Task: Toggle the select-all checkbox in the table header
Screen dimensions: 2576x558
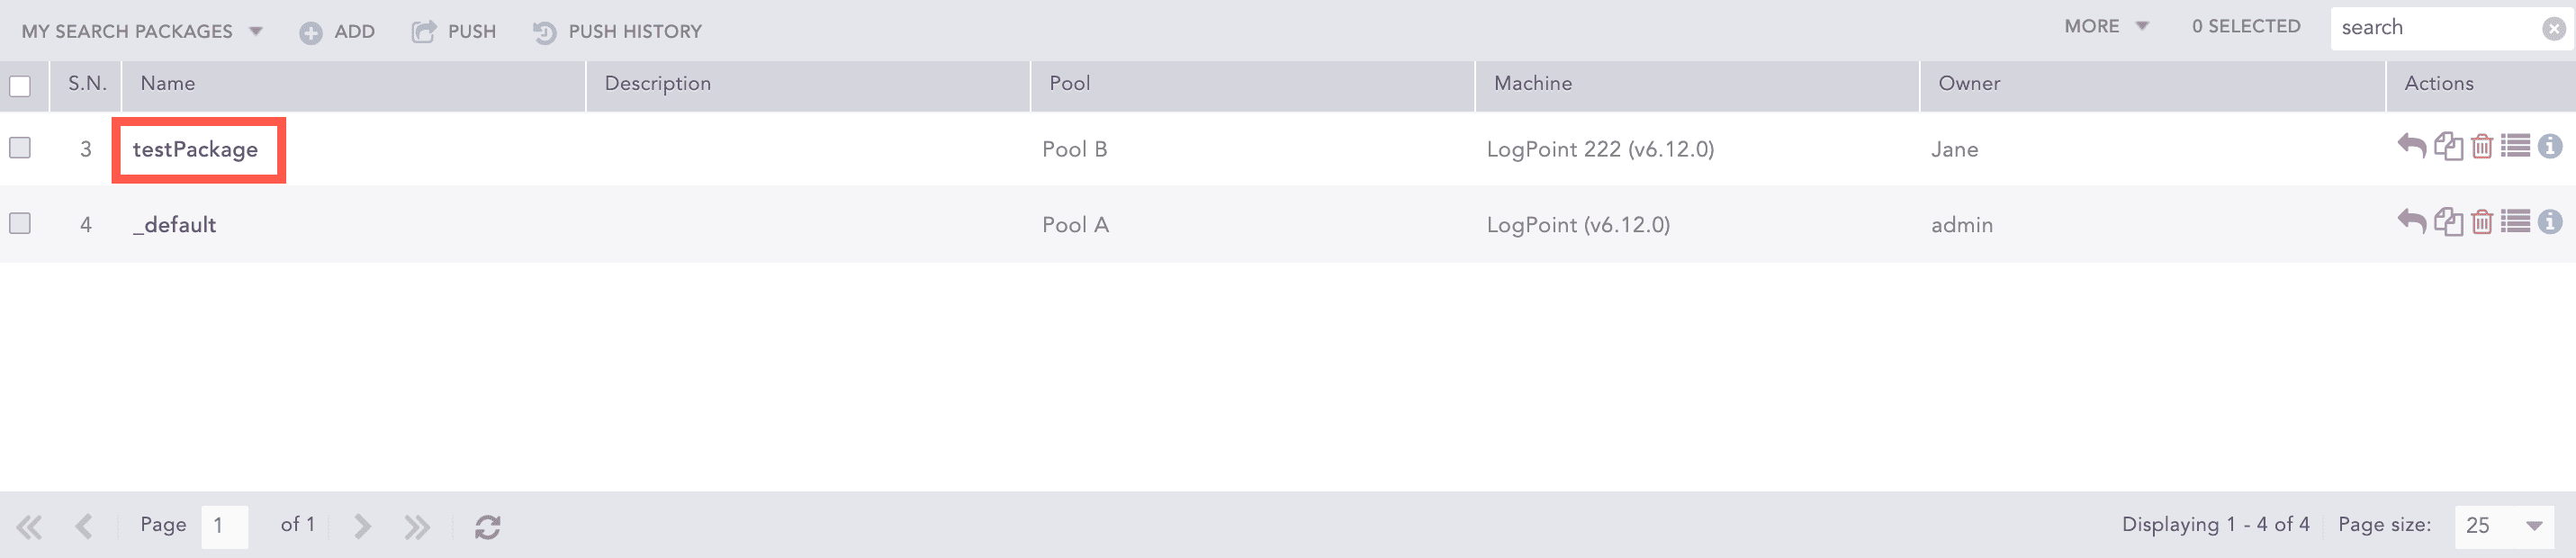Action: (x=20, y=86)
